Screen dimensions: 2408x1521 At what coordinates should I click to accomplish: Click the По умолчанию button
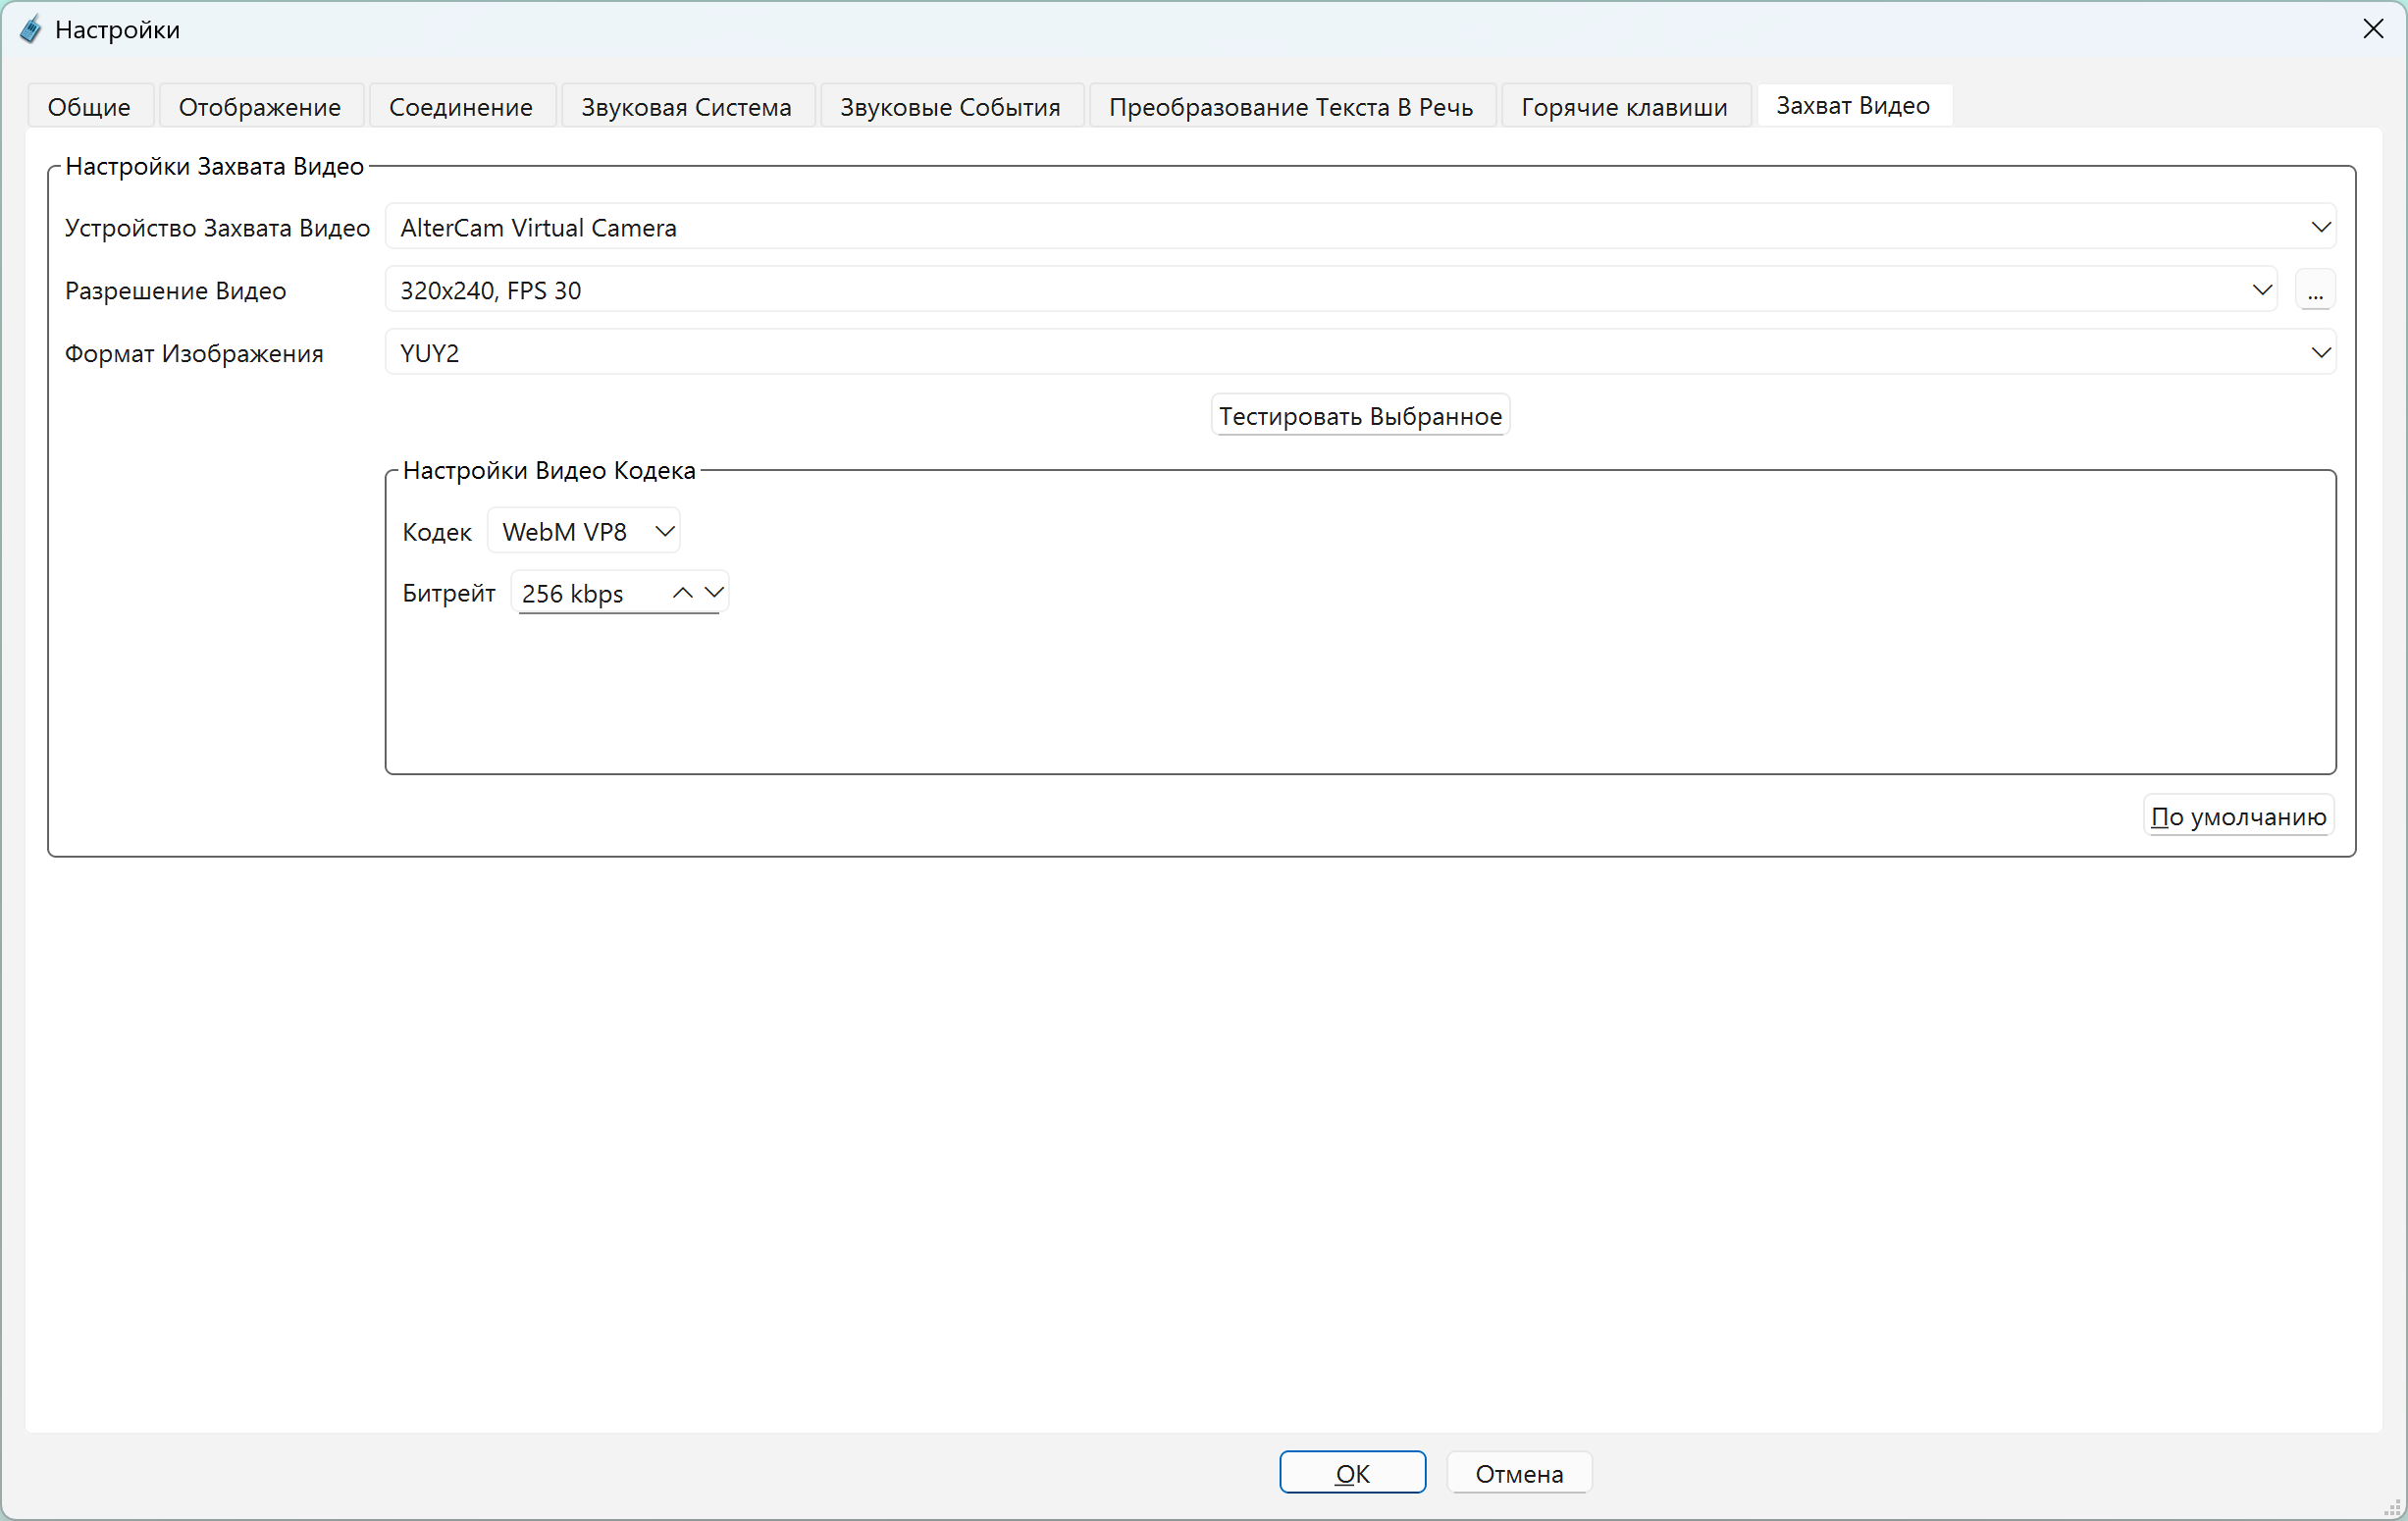tap(2238, 817)
